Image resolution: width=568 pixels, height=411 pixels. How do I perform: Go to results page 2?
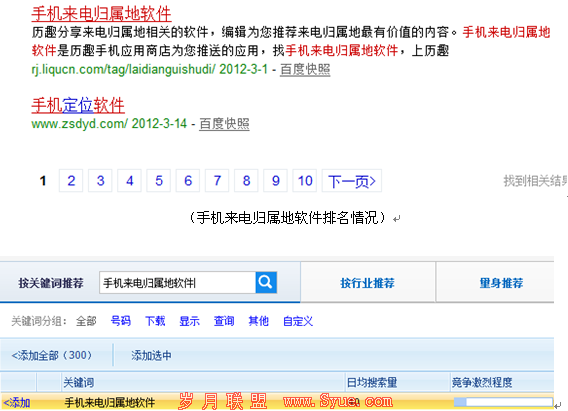click(71, 181)
